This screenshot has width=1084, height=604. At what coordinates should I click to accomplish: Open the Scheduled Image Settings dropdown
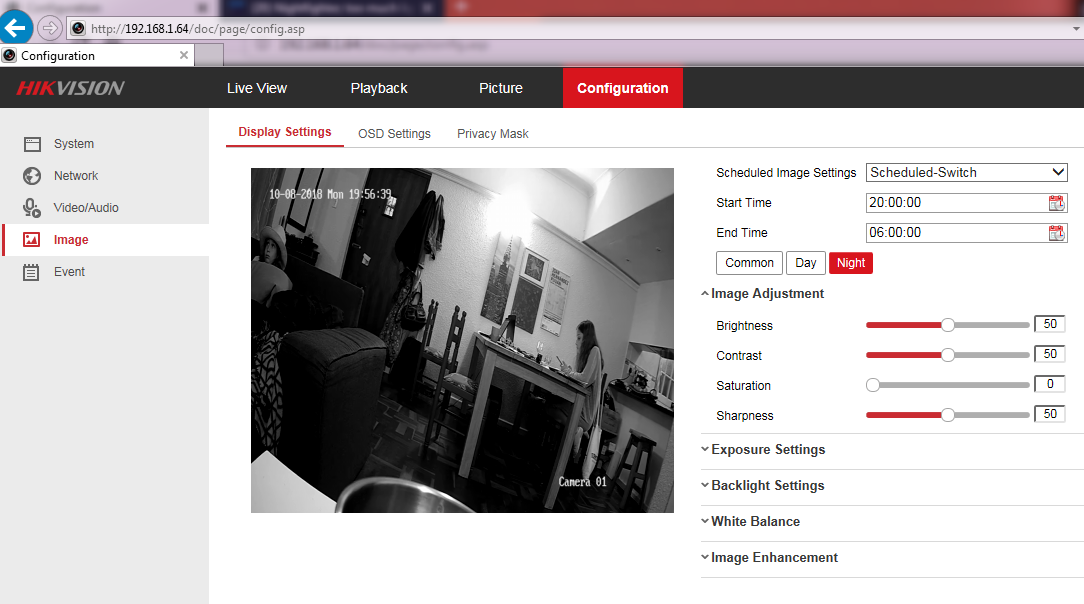click(x=966, y=173)
